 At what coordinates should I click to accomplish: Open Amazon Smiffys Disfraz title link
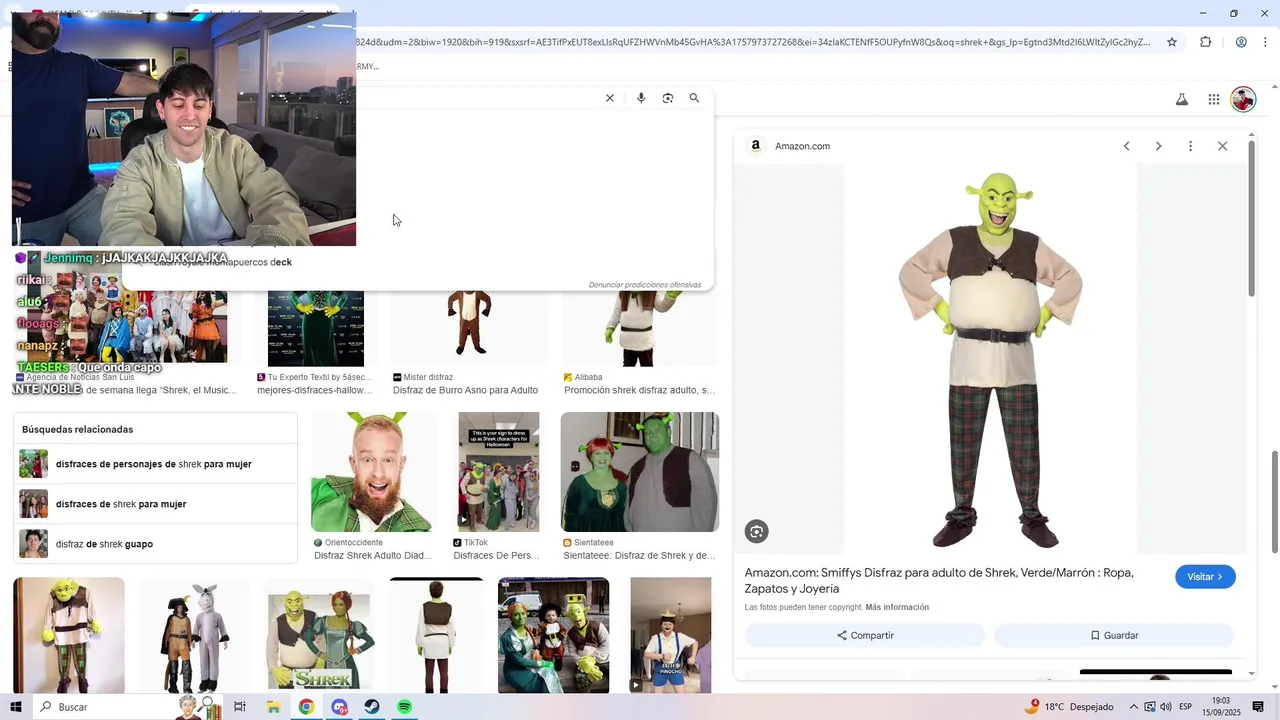939,581
